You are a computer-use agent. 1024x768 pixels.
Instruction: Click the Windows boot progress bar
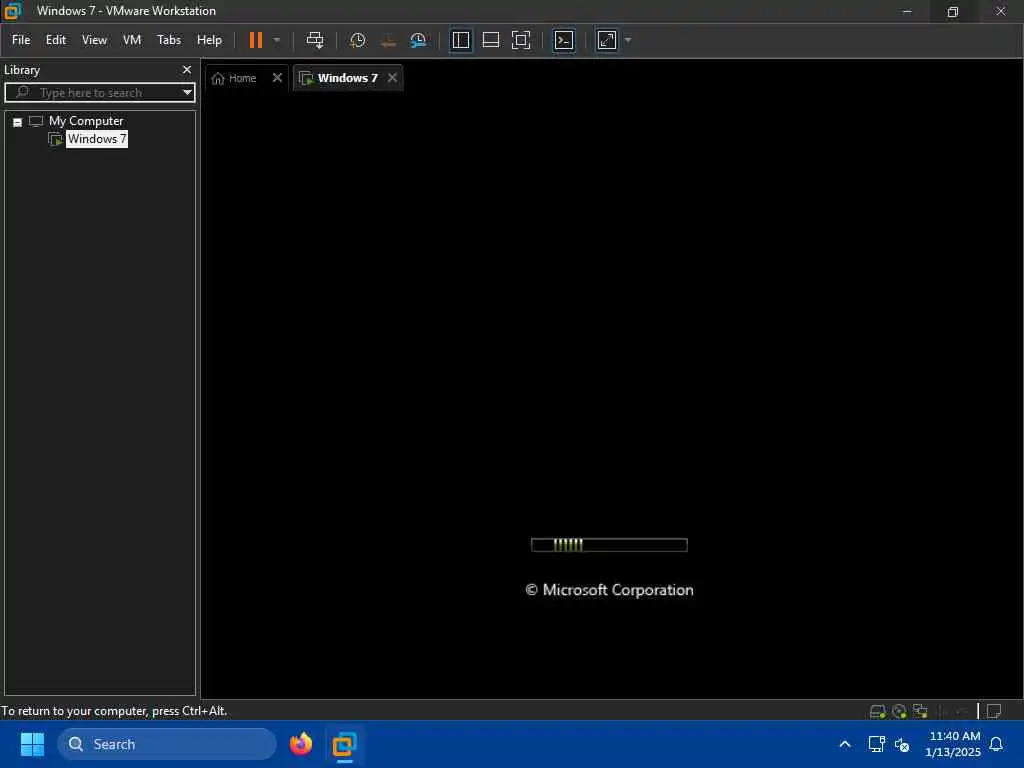[609, 545]
